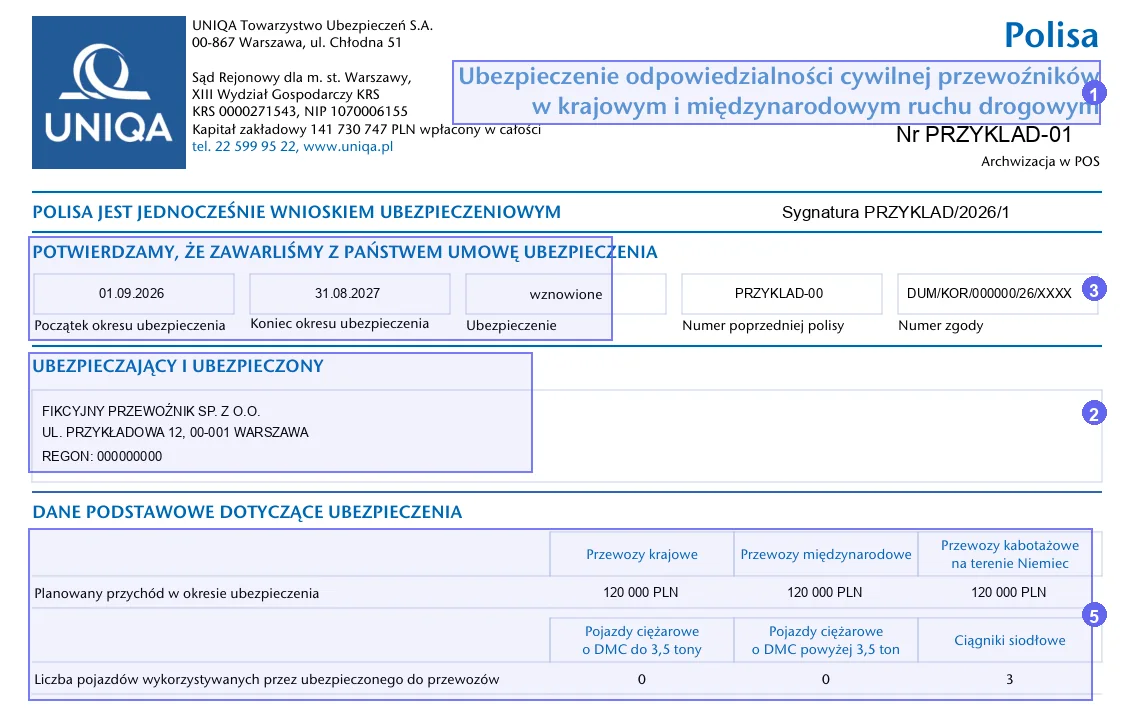Click column header 'Przewozy krajowe'
Image resolution: width=1134 pixels, height=728 pixels.
click(642, 554)
